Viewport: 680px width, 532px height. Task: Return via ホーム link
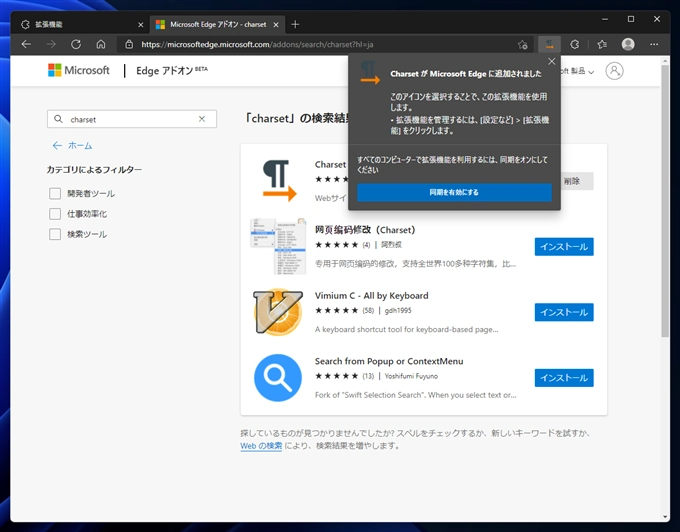[x=72, y=146]
